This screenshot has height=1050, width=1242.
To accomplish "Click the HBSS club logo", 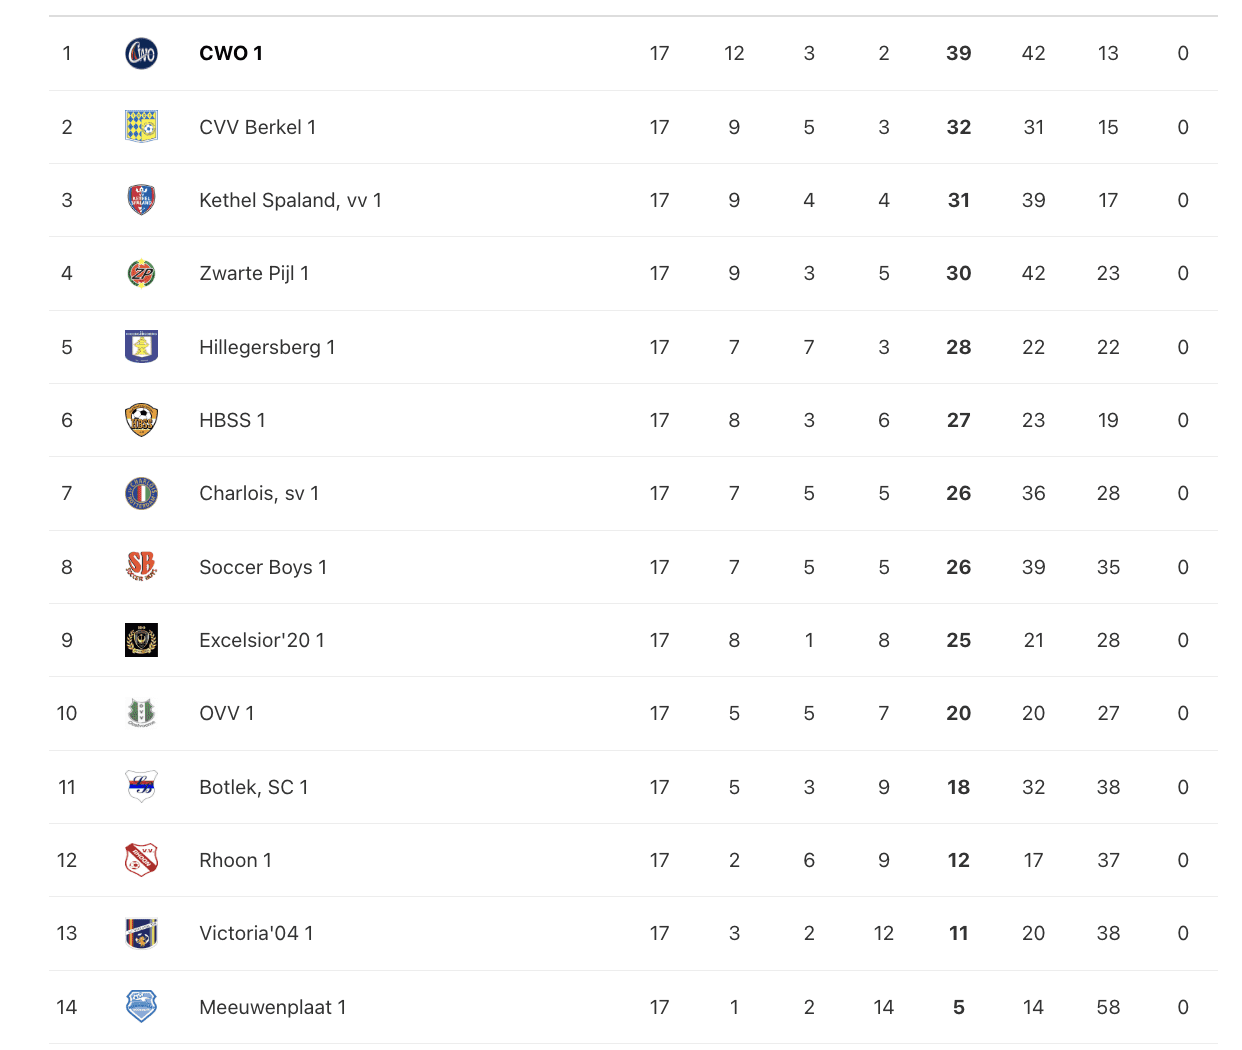I will [x=141, y=420].
